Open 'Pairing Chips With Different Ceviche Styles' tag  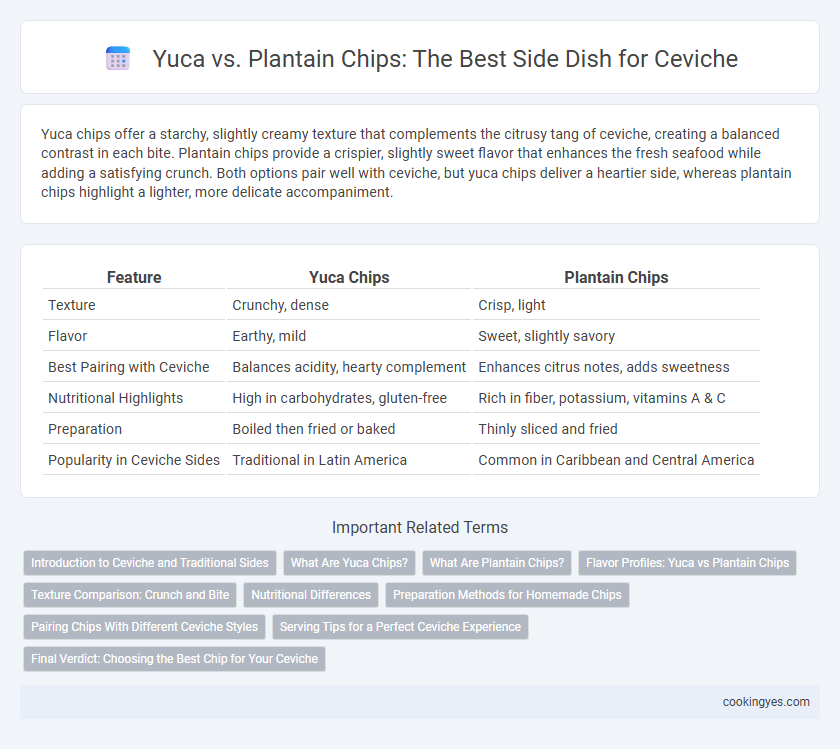(x=144, y=627)
